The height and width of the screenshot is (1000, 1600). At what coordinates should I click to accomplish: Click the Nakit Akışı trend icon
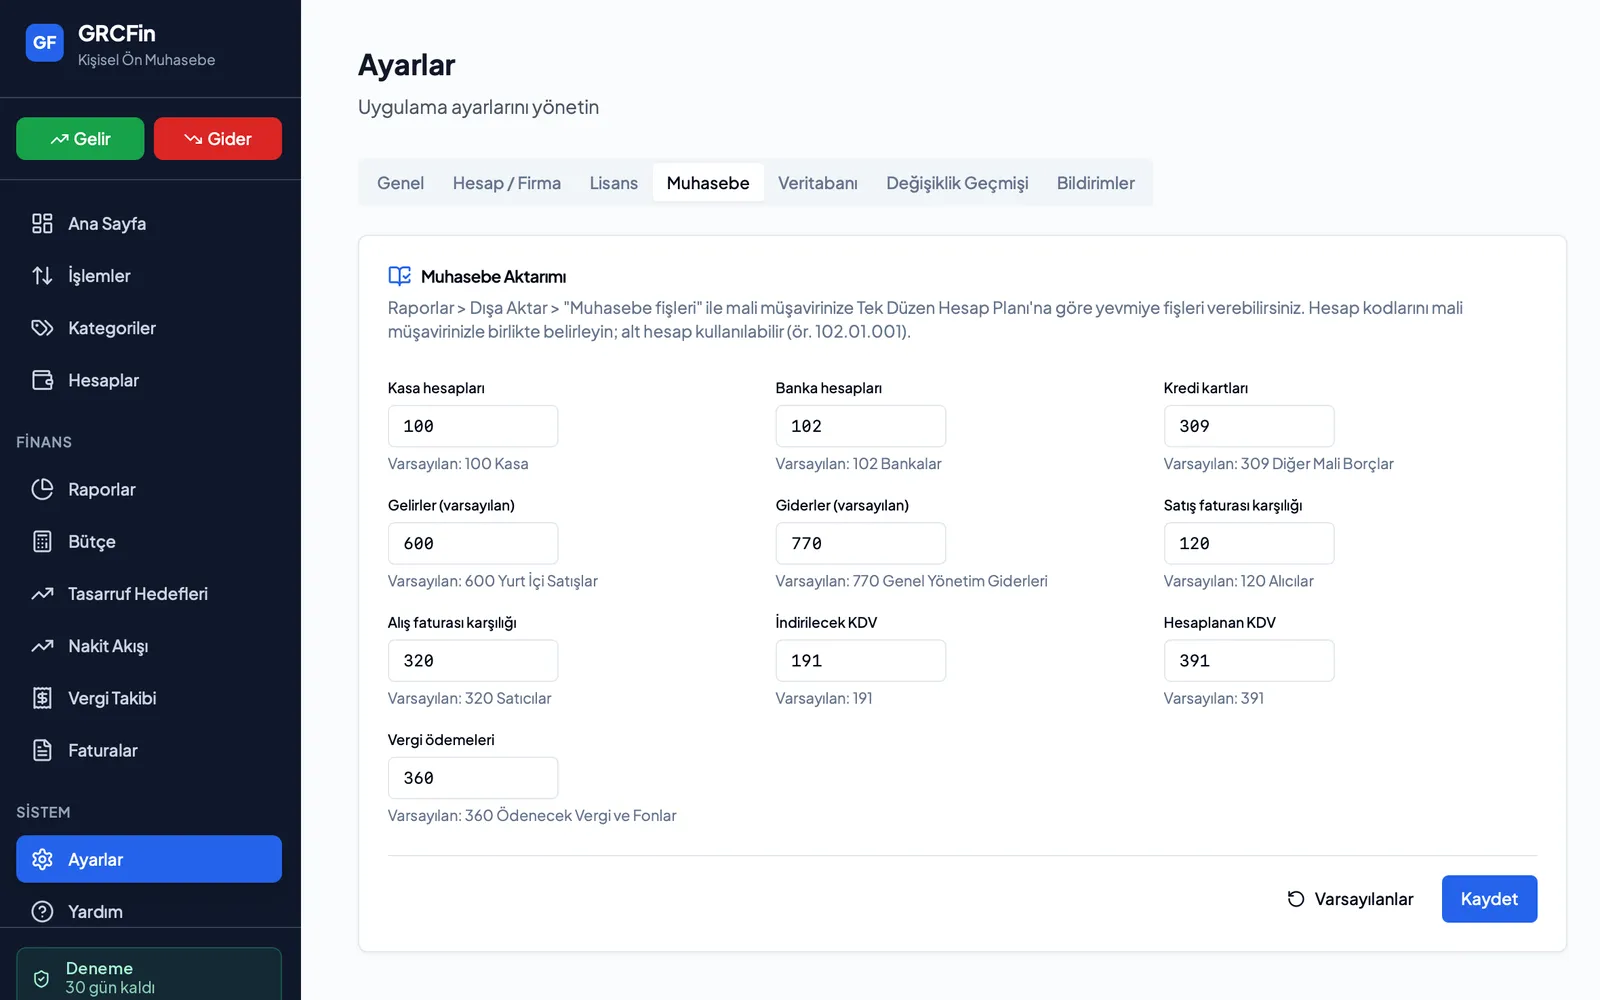[42, 646]
